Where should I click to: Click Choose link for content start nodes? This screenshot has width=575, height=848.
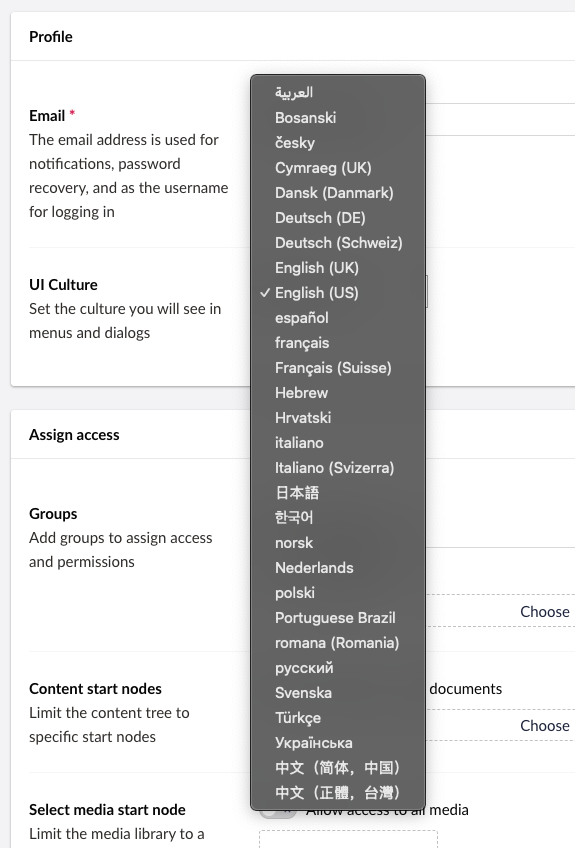544,726
